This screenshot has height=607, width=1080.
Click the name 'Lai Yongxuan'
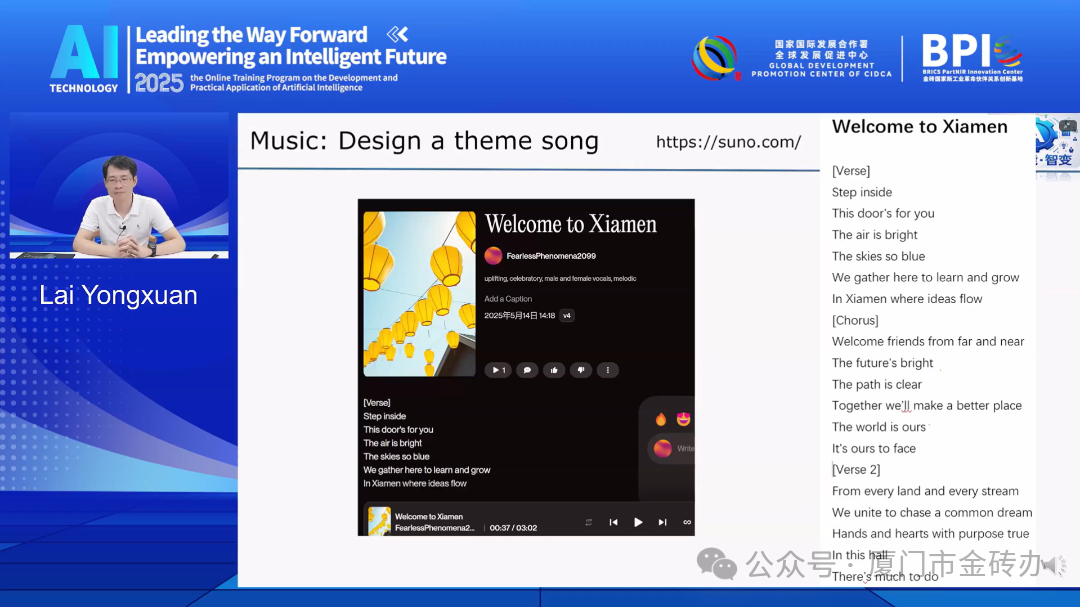tap(118, 296)
